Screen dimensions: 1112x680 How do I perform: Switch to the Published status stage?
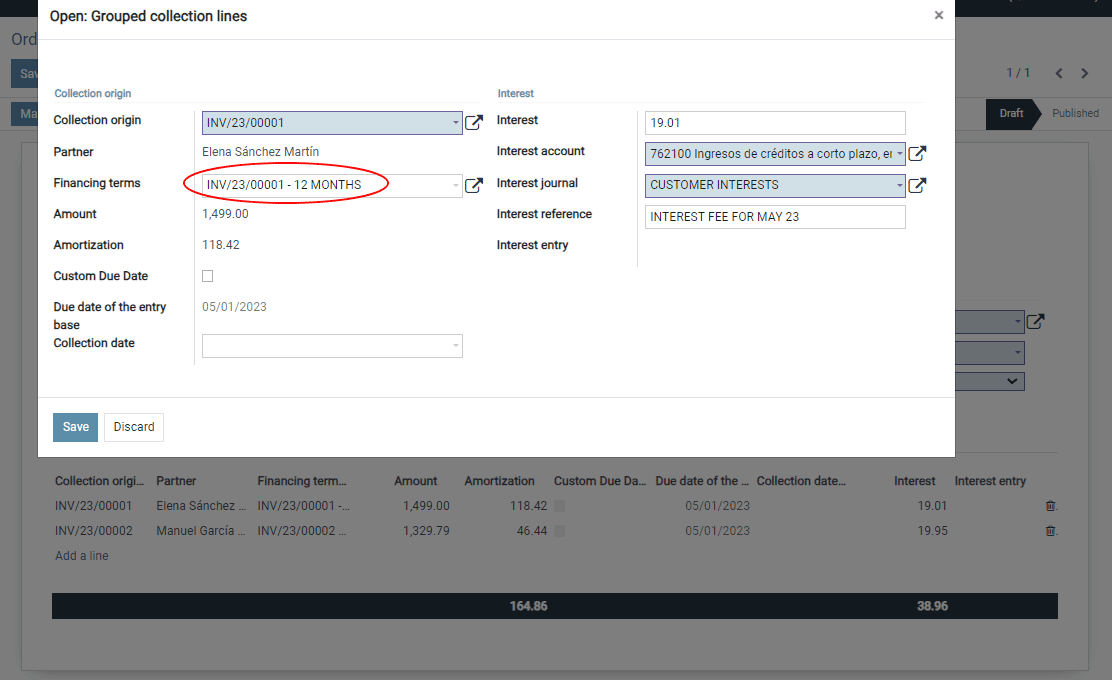click(x=1075, y=113)
